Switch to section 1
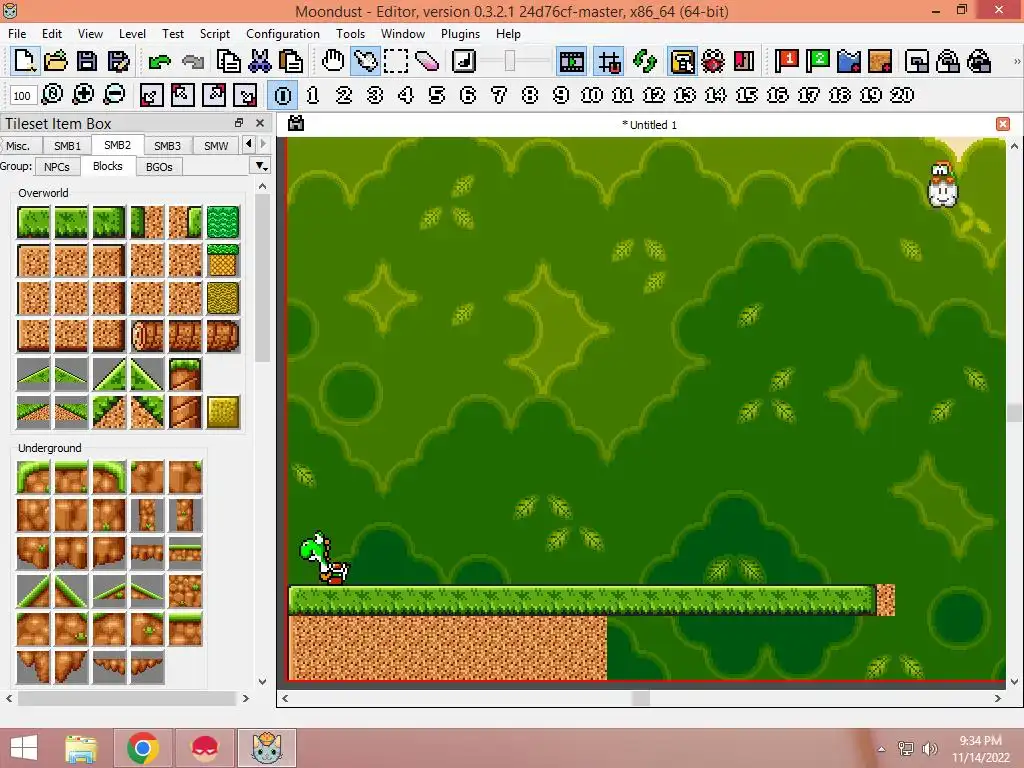This screenshot has width=1024, height=768. 313,95
